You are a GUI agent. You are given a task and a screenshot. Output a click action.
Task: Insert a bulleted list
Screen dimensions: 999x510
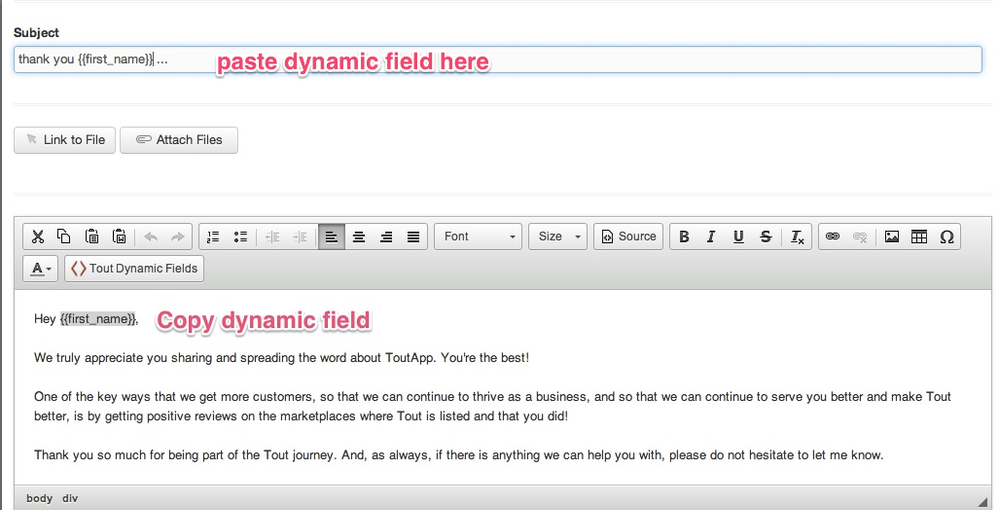240,237
